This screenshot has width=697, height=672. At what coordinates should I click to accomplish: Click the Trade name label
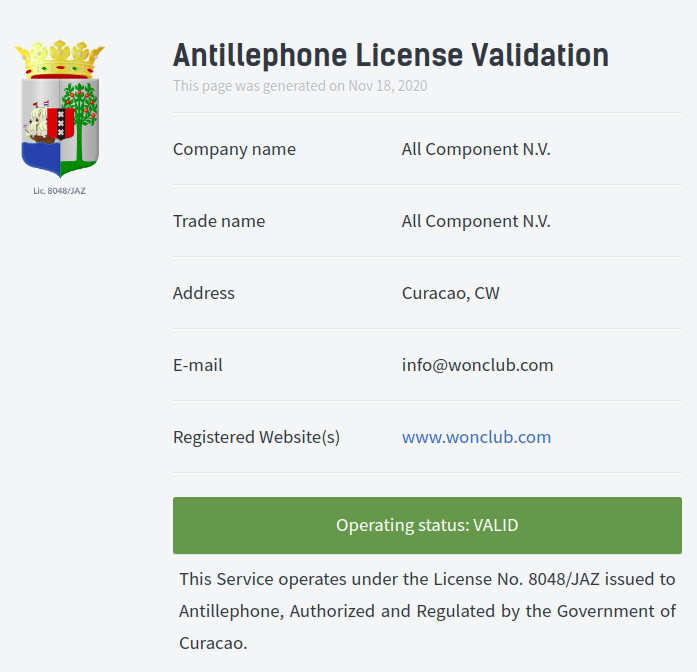click(x=219, y=221)
